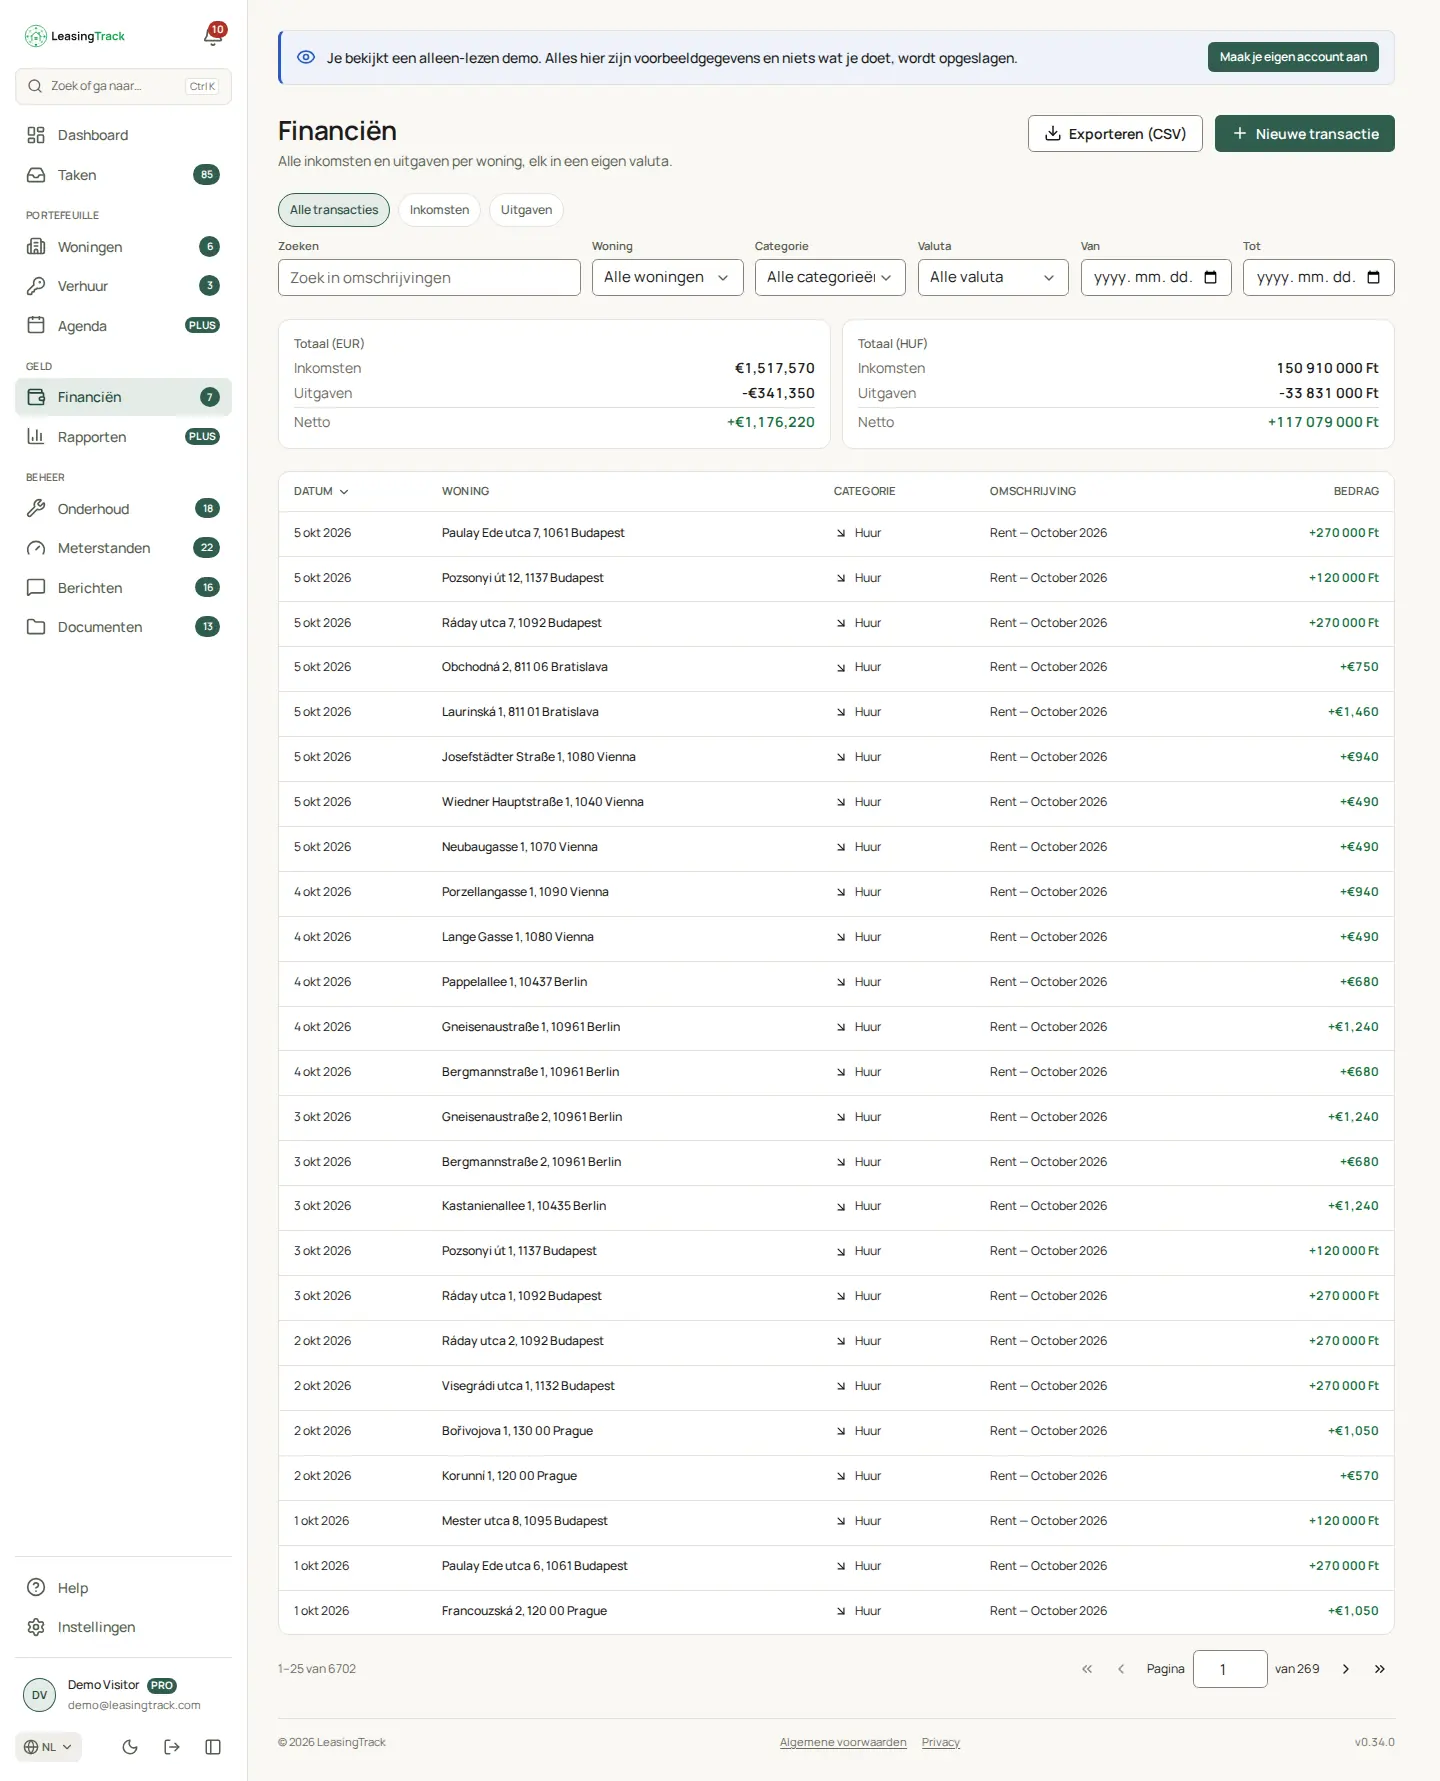The image size is (1440, 1781).
Task: Go to previous page arrow
Action: pos(1121,1669)
